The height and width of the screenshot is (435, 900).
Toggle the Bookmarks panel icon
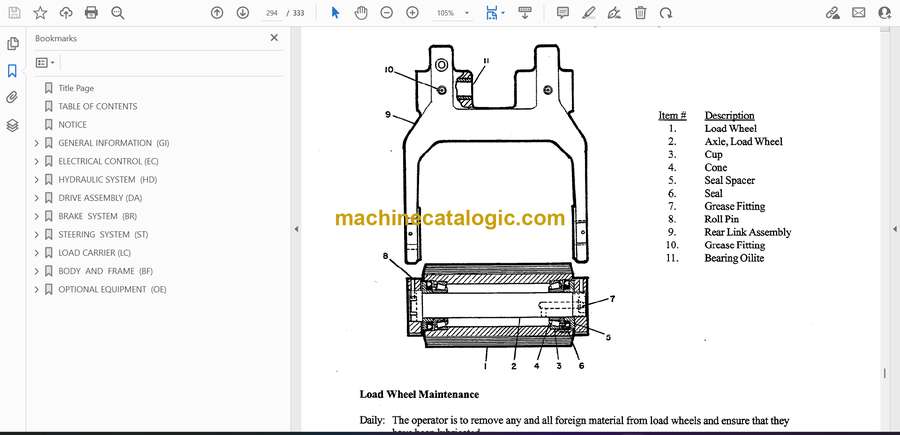(13, 71)
